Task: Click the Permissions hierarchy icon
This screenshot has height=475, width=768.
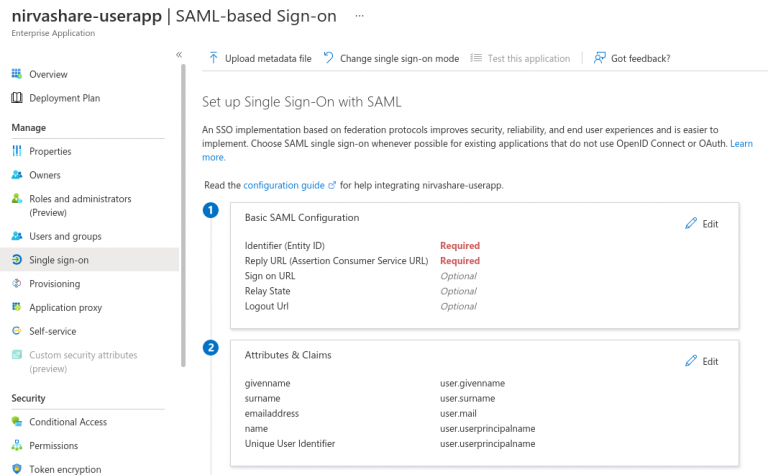Action: coord(17,445)
